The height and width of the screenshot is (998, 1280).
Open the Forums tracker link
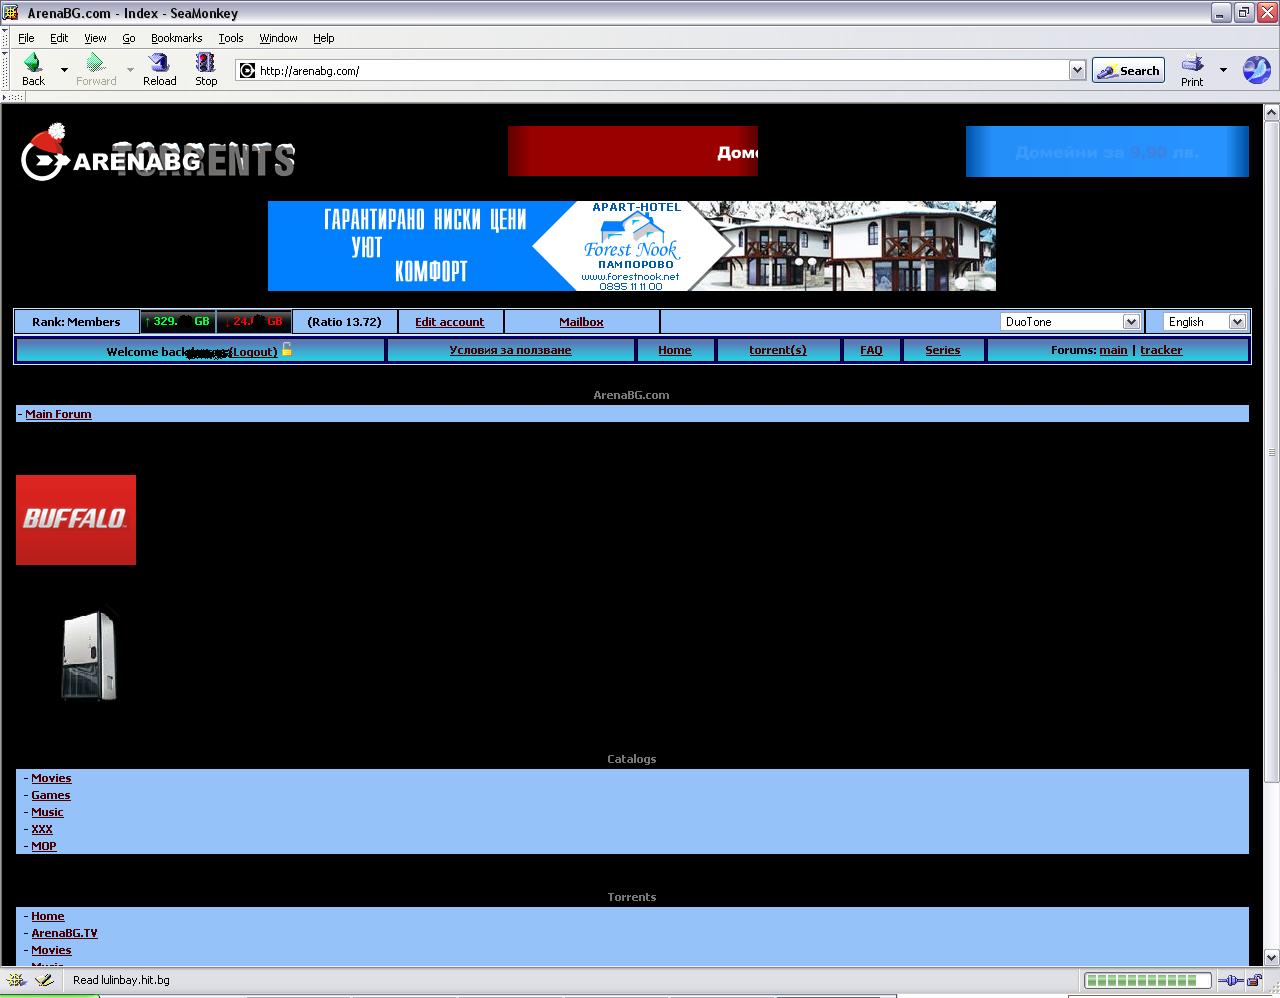1161,350
